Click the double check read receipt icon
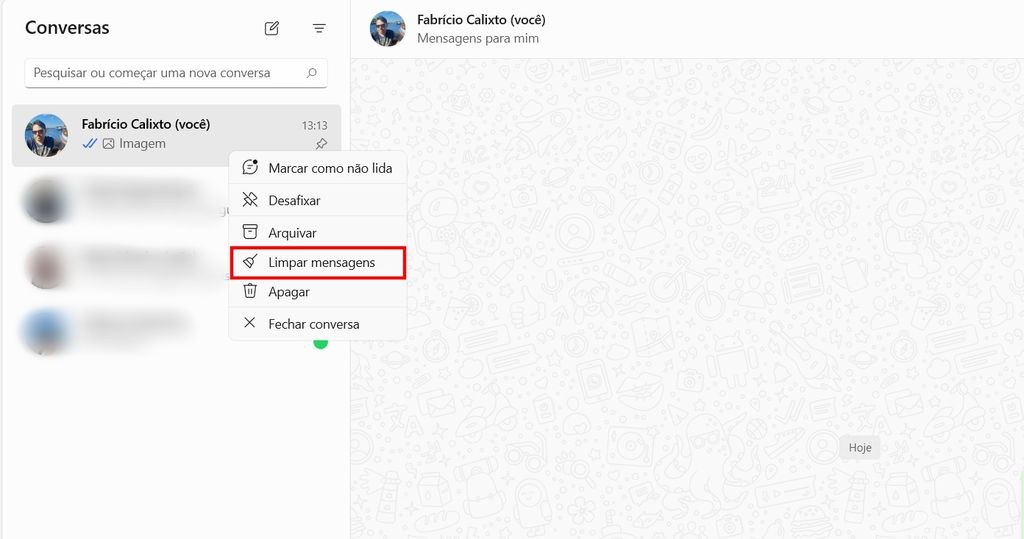Image resolution: width=1024 pixels, height=539 pixels. coord(90,144)
